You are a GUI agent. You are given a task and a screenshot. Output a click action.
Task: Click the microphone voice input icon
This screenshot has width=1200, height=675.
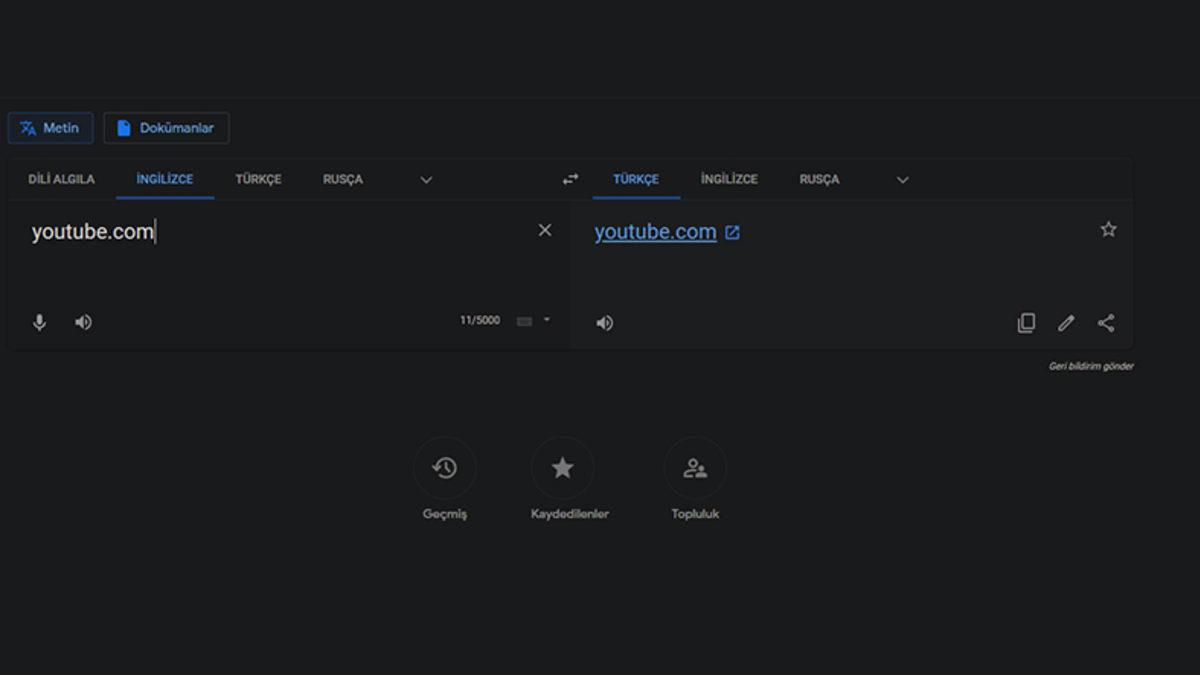[40, 322]
